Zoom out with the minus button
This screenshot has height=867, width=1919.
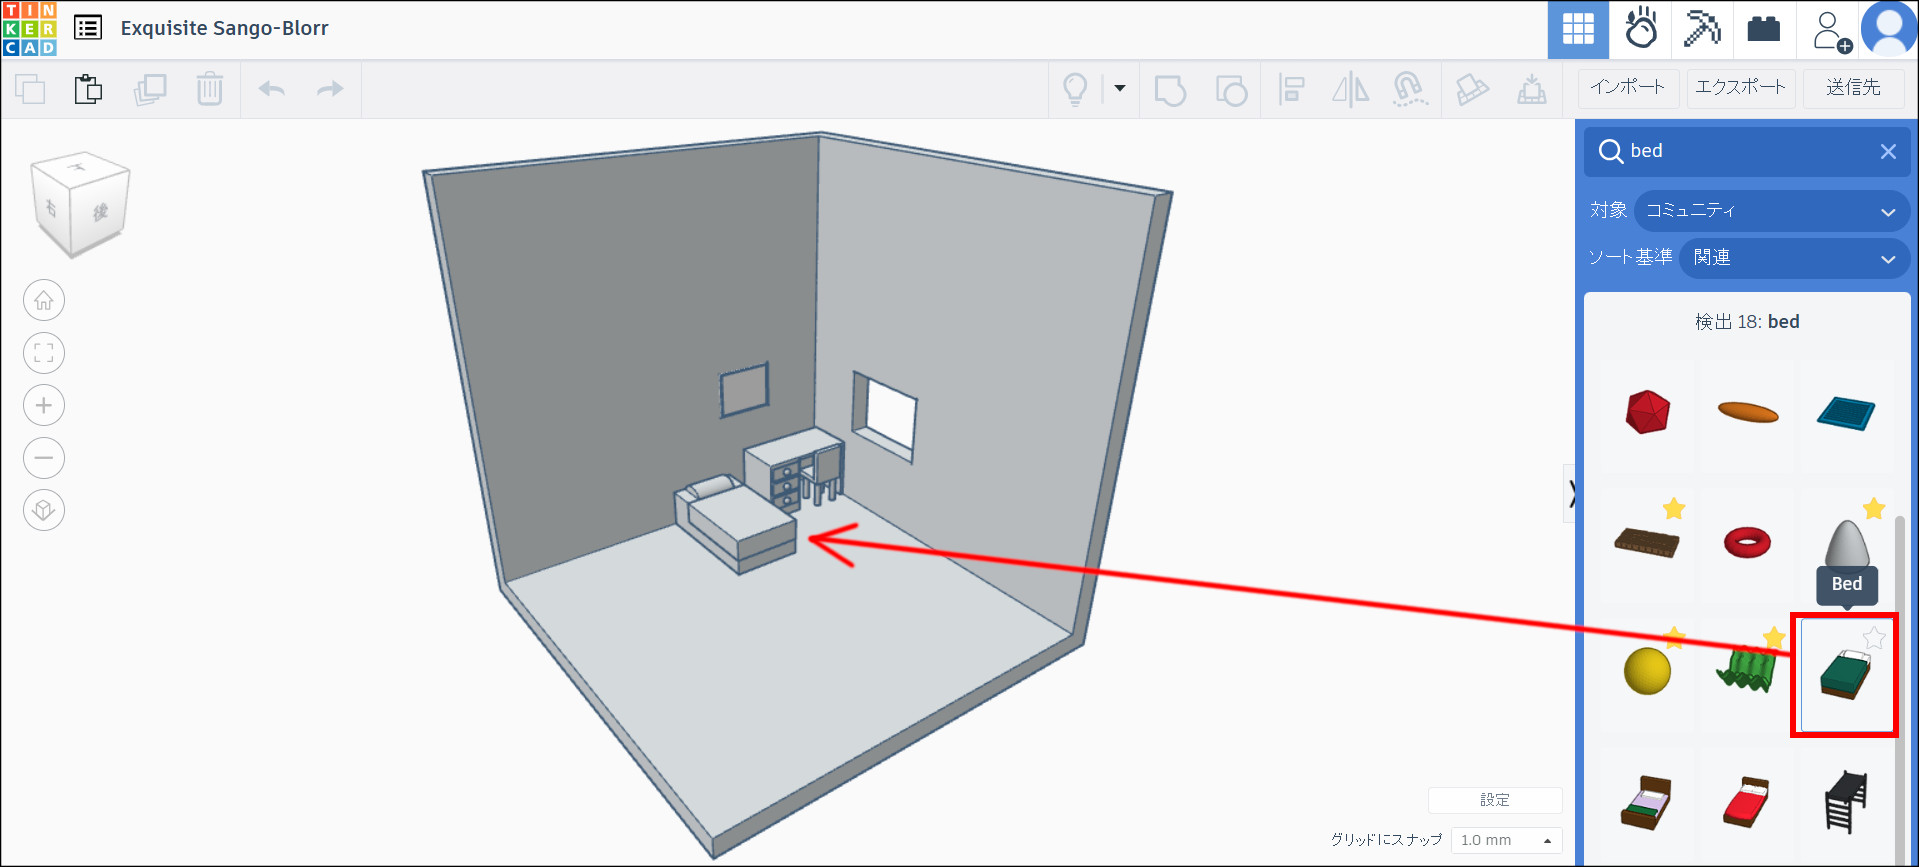click(44, 458)
